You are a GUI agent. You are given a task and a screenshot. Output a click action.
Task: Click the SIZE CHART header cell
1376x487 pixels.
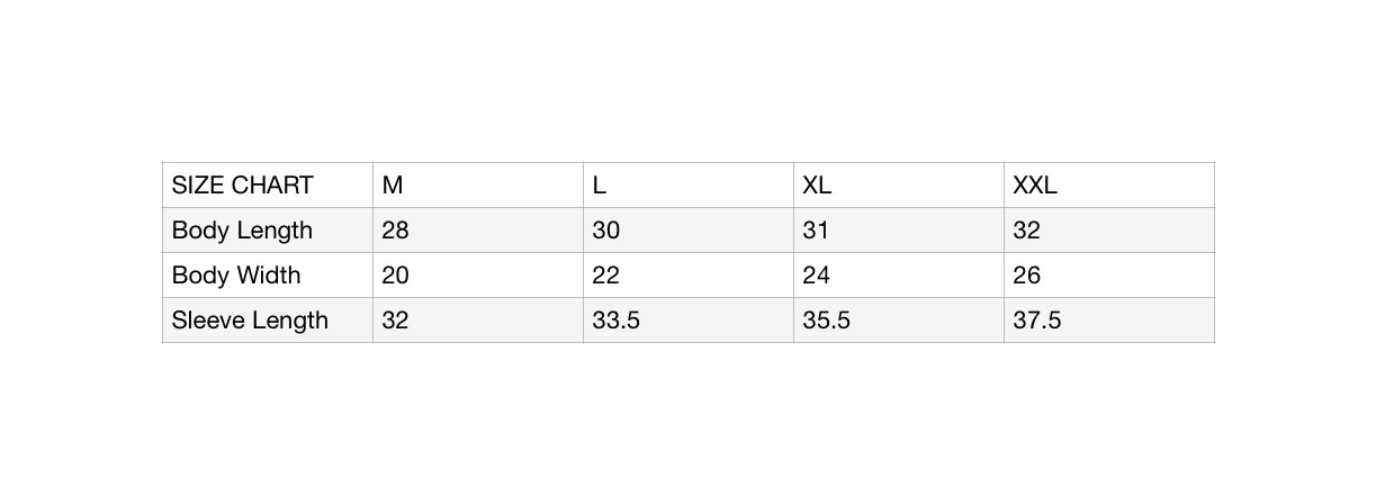[242, 185]
